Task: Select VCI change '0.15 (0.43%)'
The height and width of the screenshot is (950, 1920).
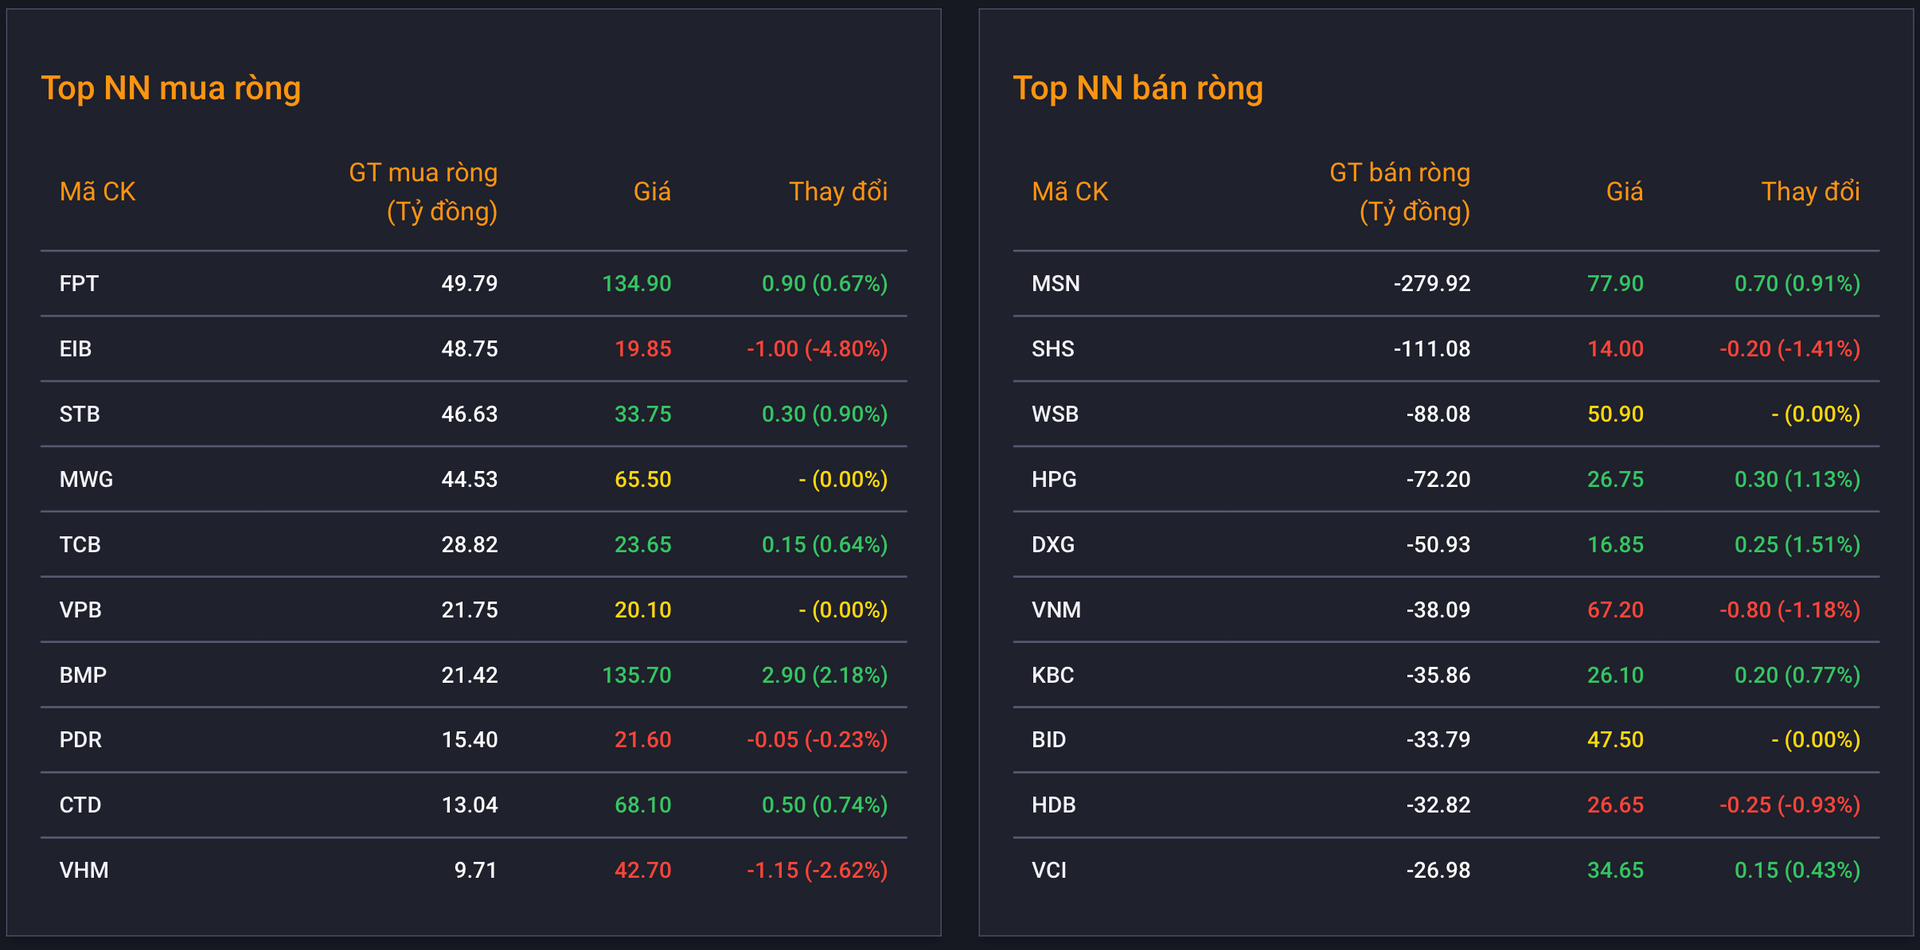Action: point(1798,870)
